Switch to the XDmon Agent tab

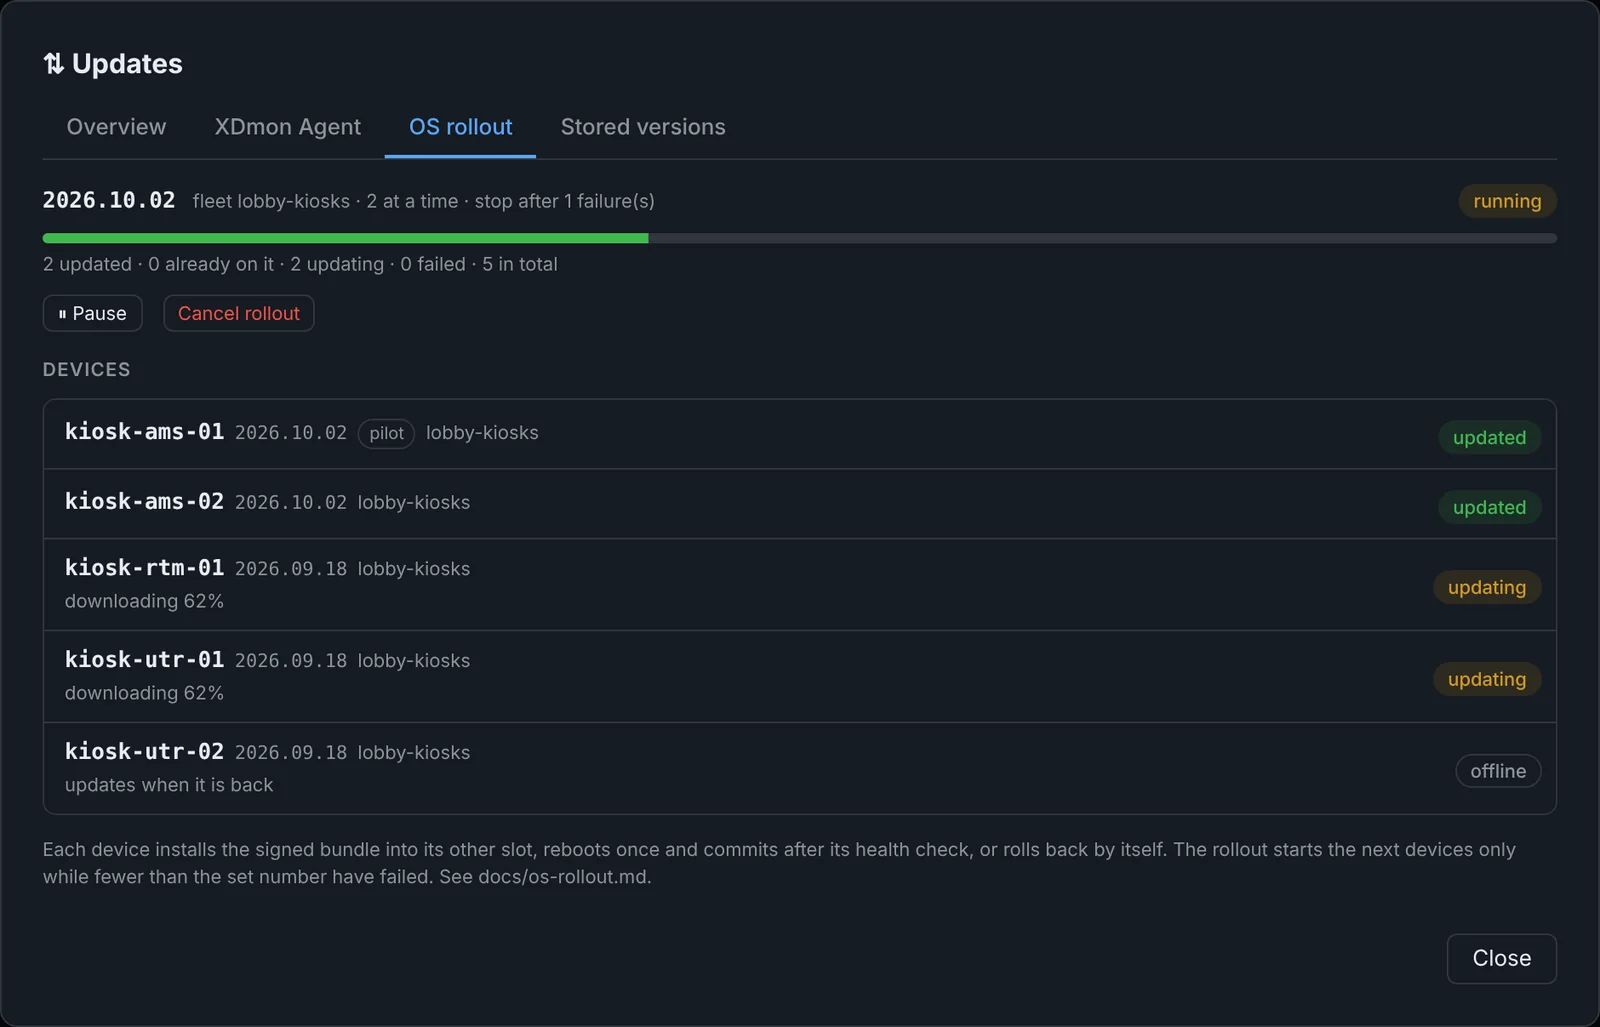288,127
